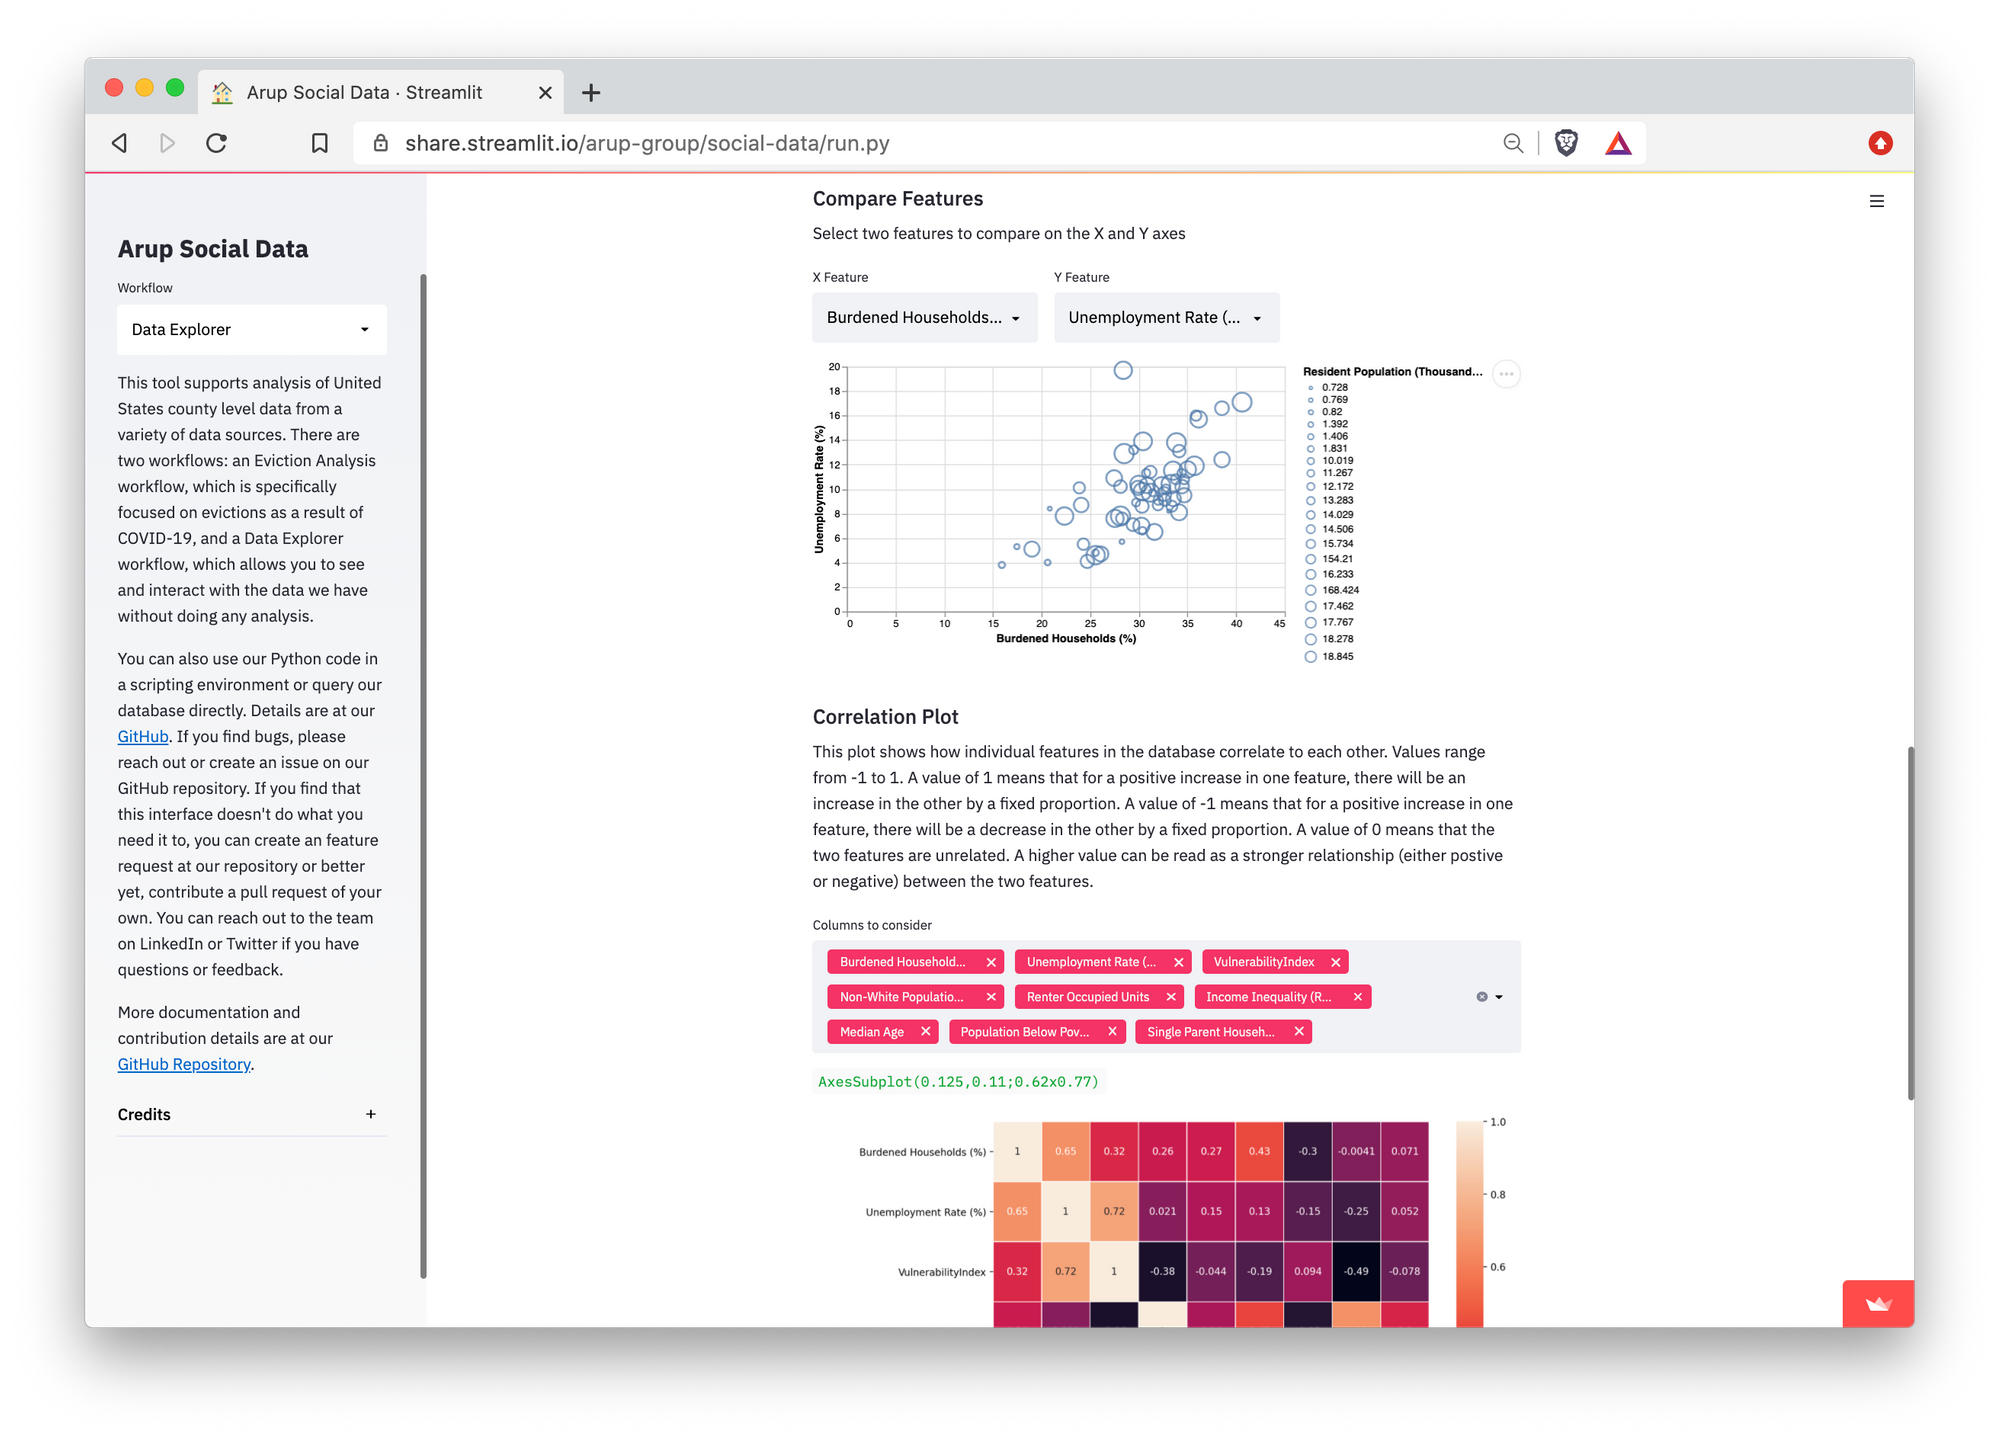Viewport: 2000px width, 1441px height.
Task: Expand columns multiselect dropdown arrow
Action: click(x=1499, y=997)
